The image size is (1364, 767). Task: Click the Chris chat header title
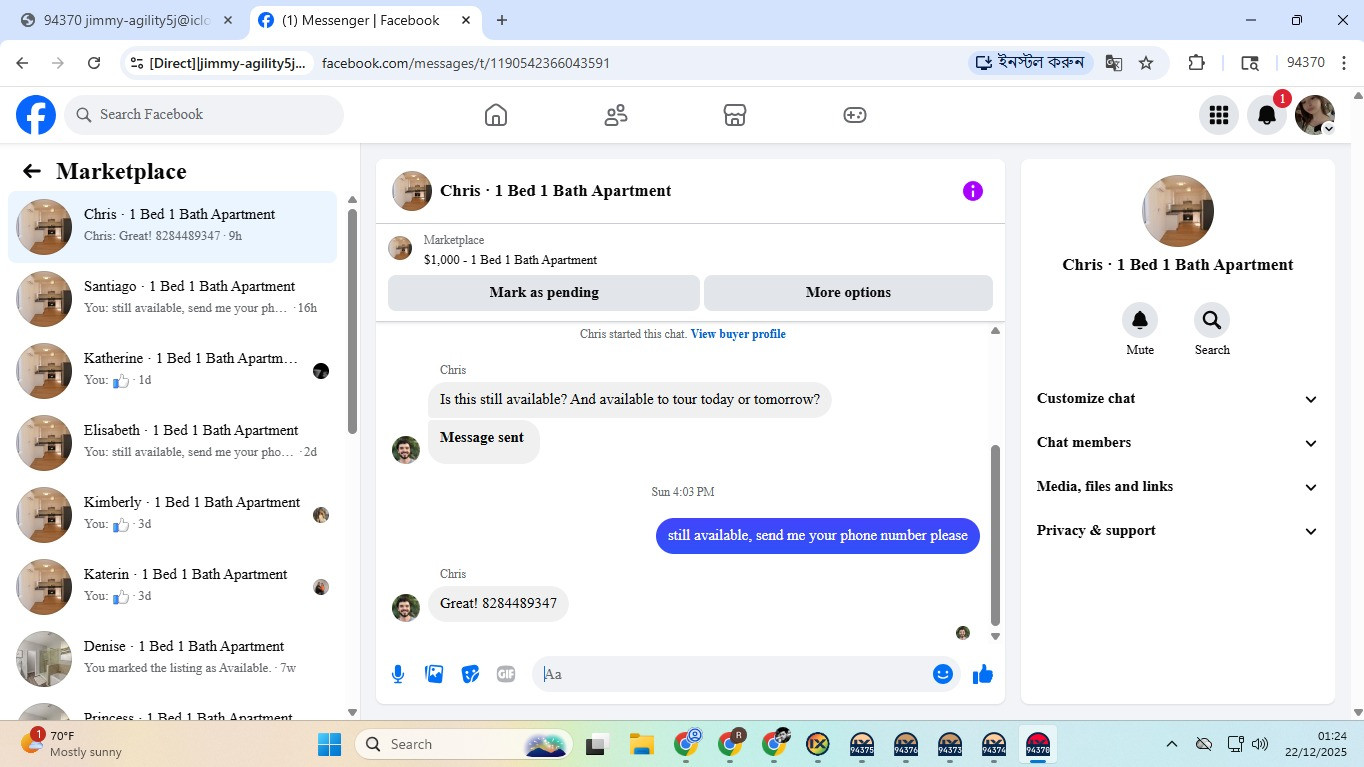pos(555,191)
